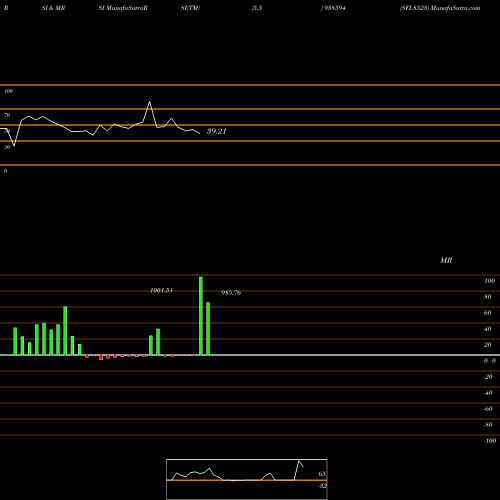Click the -60 label on MR axis
Screen dimensions: 500x500
coord(488,409)
